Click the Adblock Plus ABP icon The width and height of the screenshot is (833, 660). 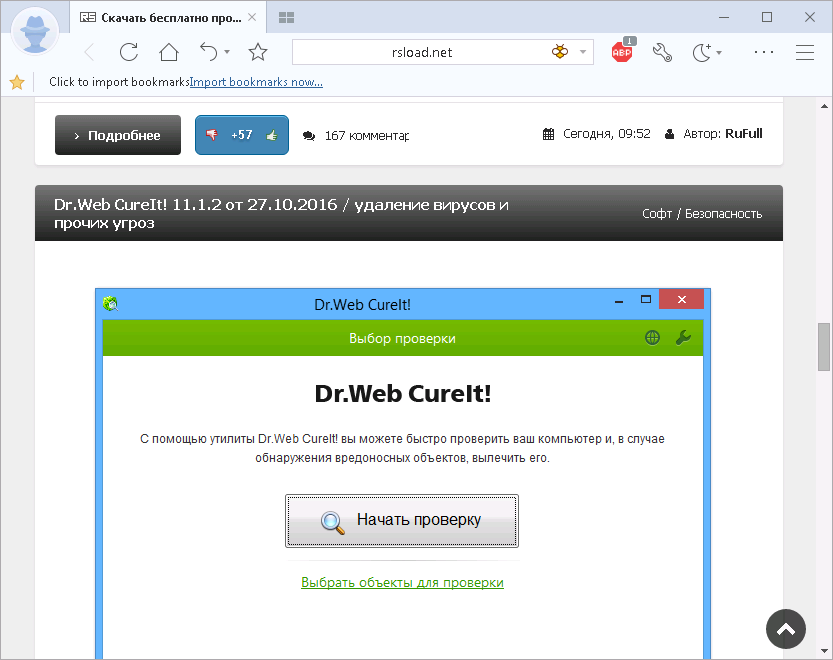pyautogui.click(x=621, y=52)
